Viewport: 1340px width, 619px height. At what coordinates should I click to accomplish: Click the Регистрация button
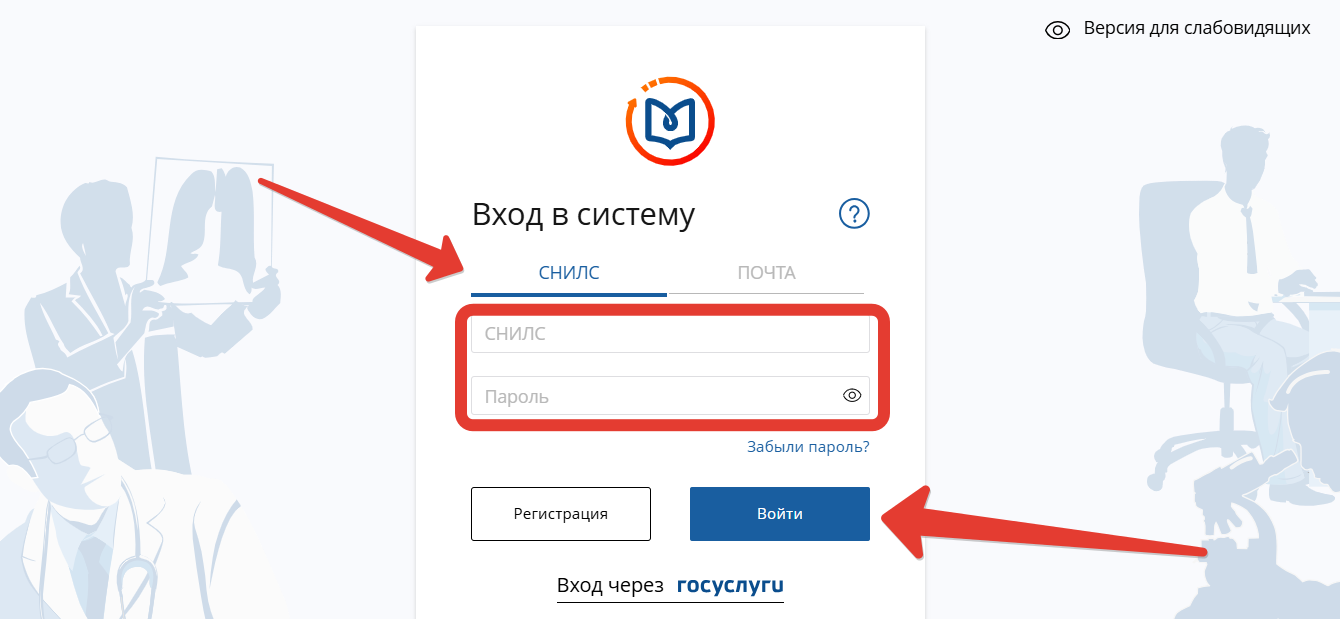click(561, 514)
